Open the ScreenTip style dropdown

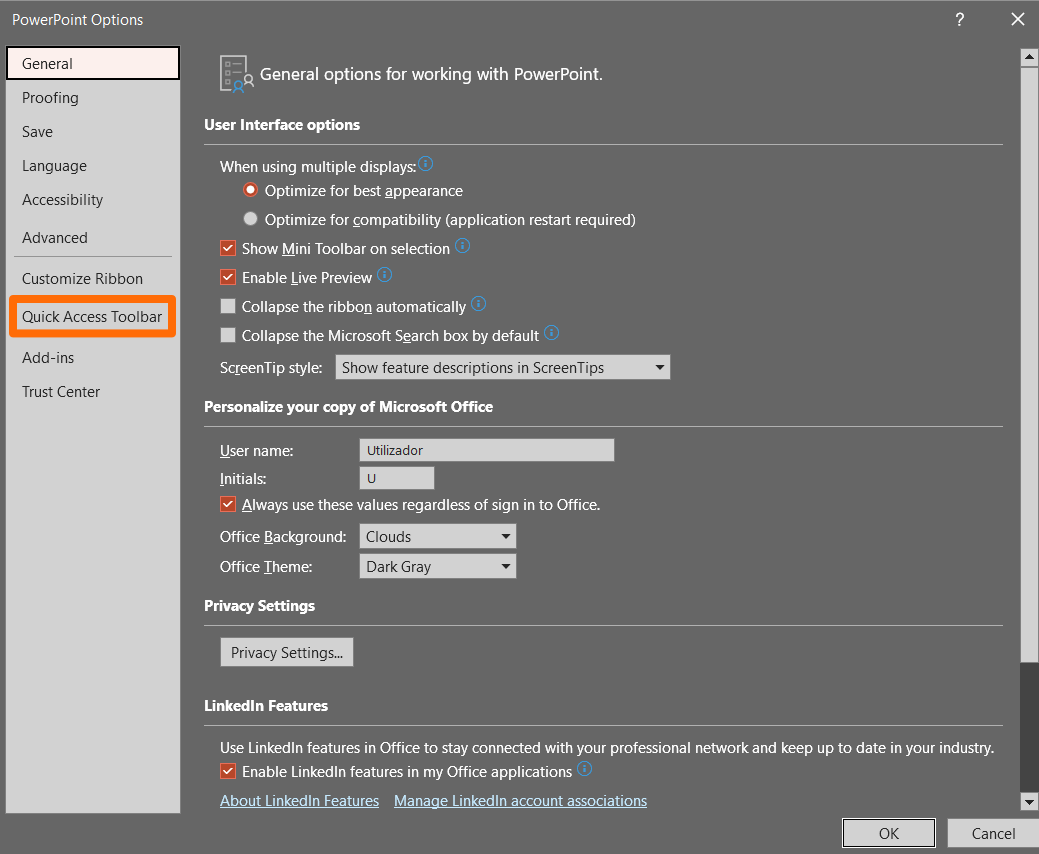click(x=502, y=368)
